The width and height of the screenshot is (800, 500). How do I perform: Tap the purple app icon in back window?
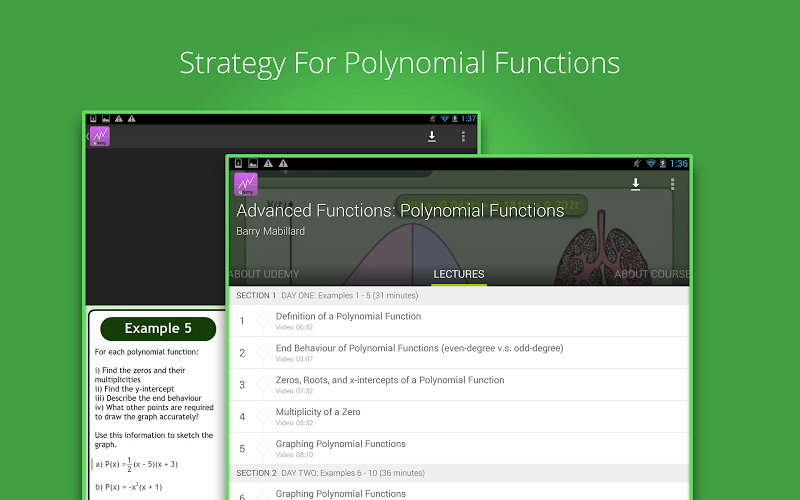[x=100, y=136]
